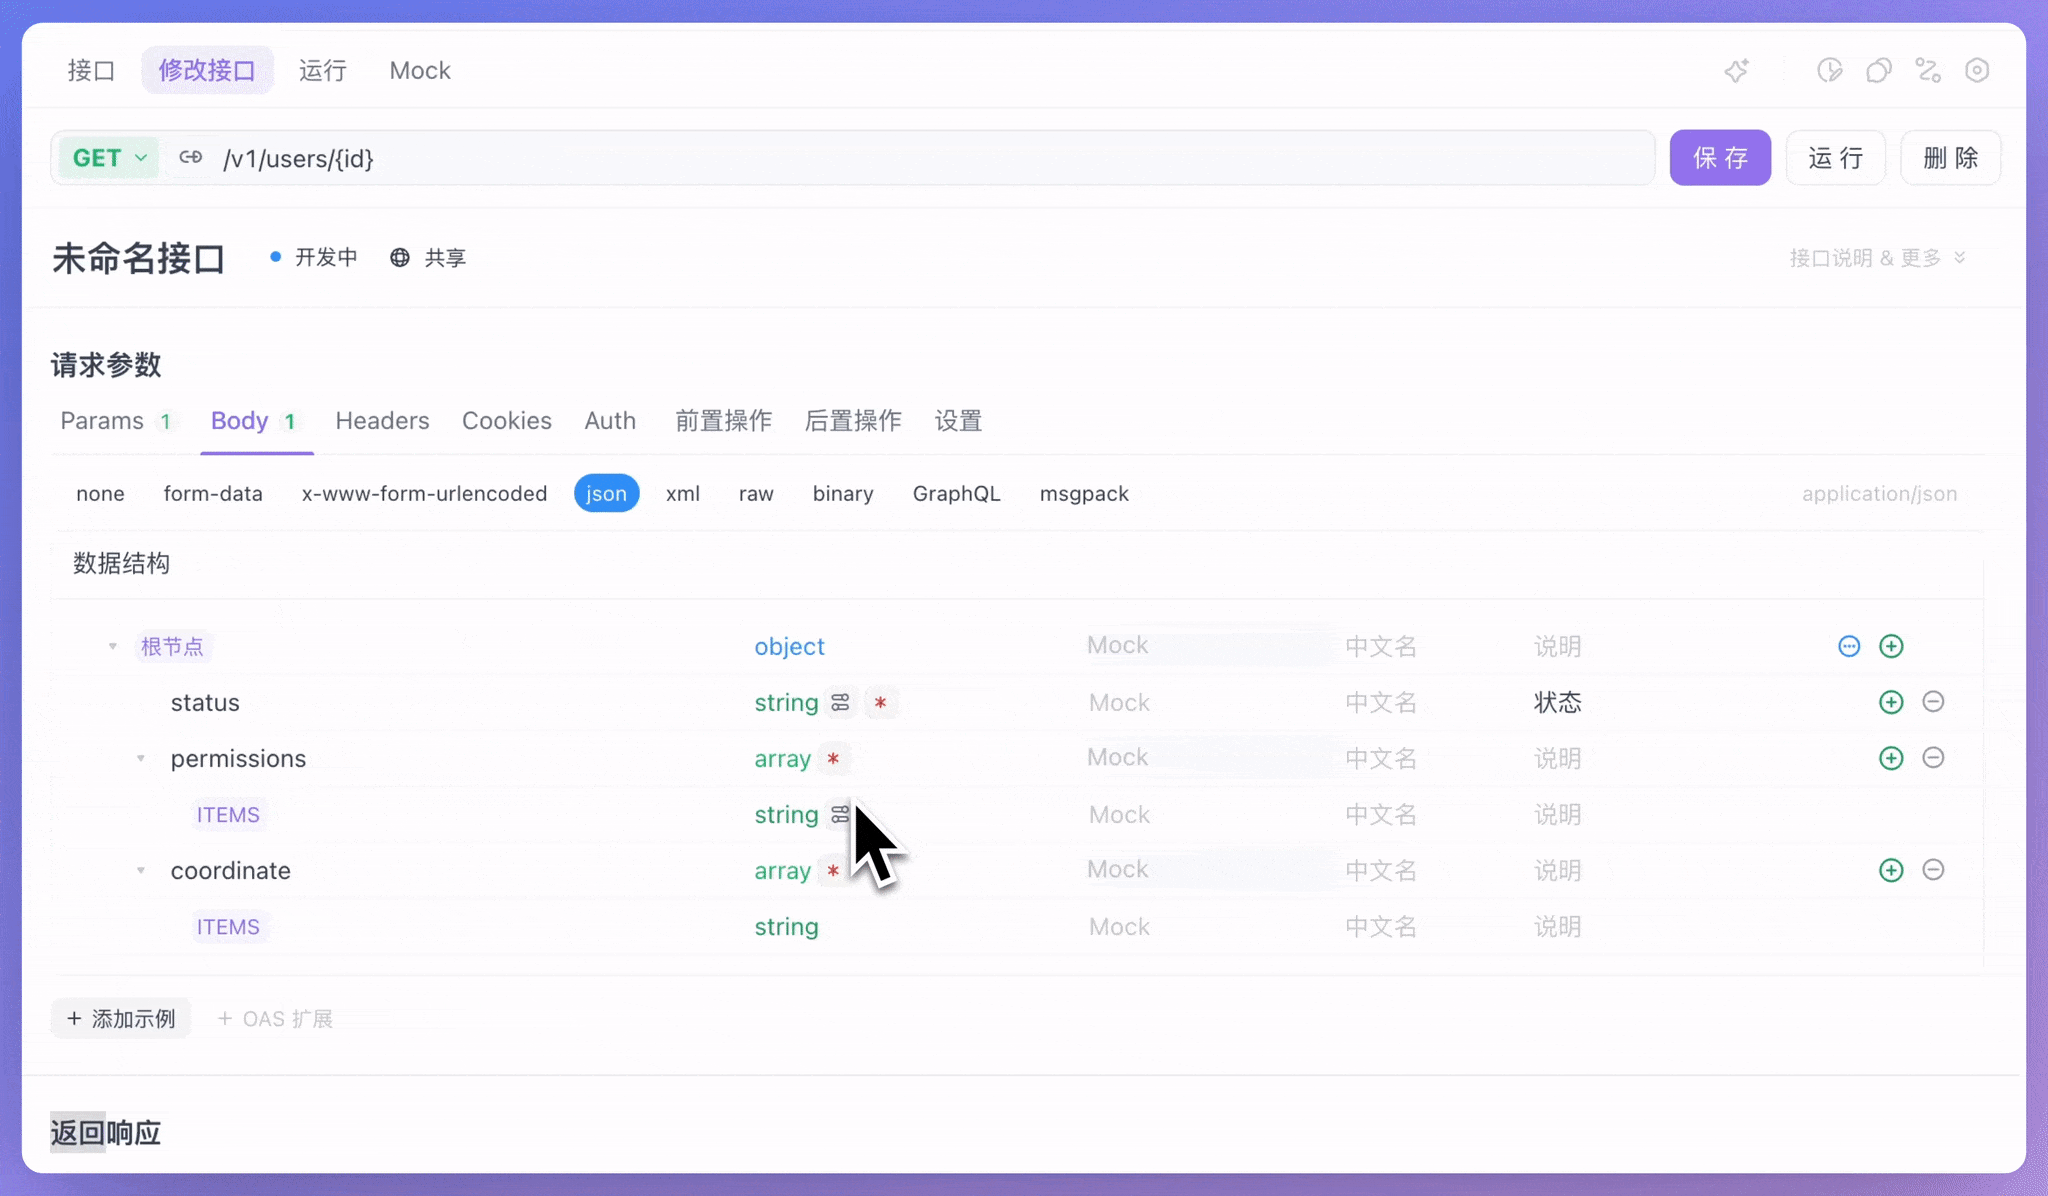
Task: Collapse the permissions array node
Action: (141, 759)
